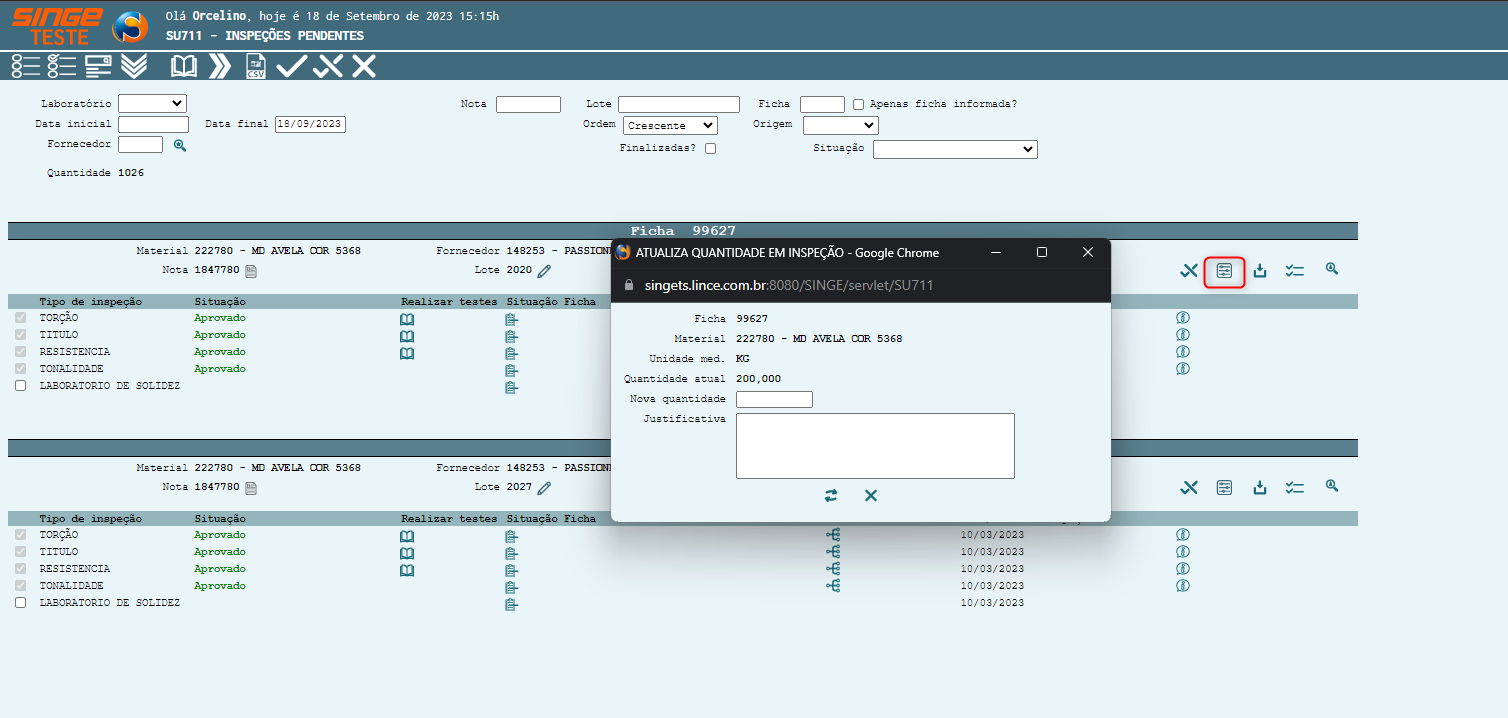This screenshot has height=718, width=1508.
Task: Click the swap arrows confirm icon in popup
Action: click(831, 496)
